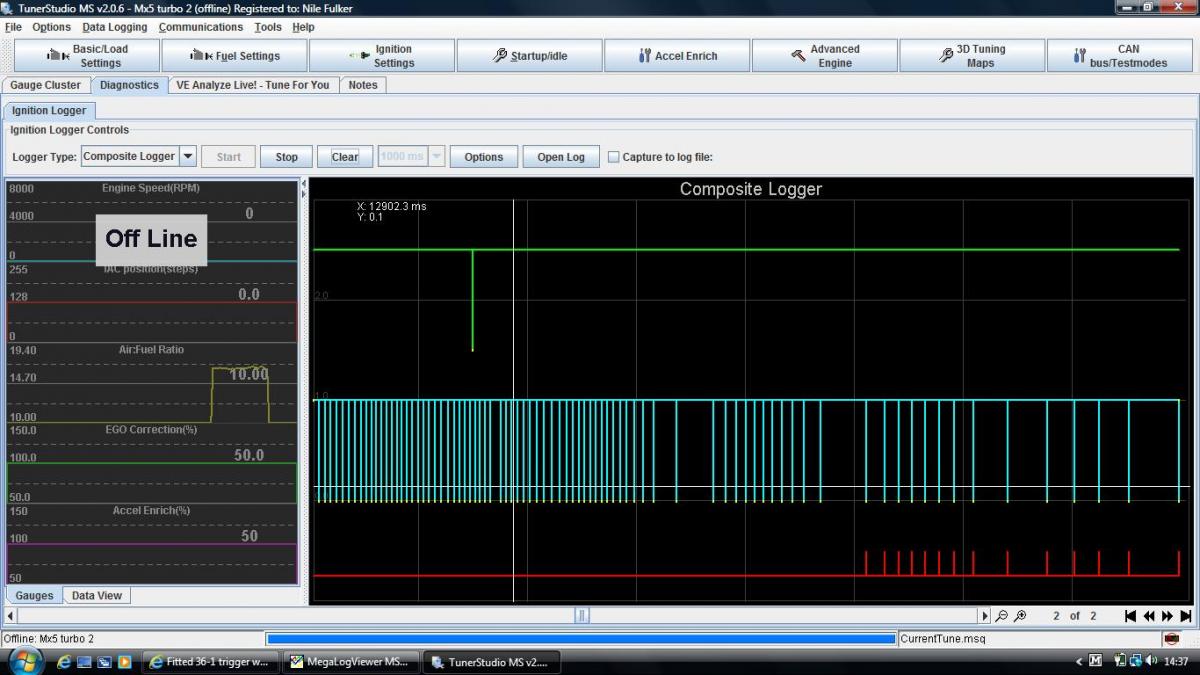1200x675 pixels.
Task: Click the connection status icon in status bar
Action: (x=1171, y=638)
